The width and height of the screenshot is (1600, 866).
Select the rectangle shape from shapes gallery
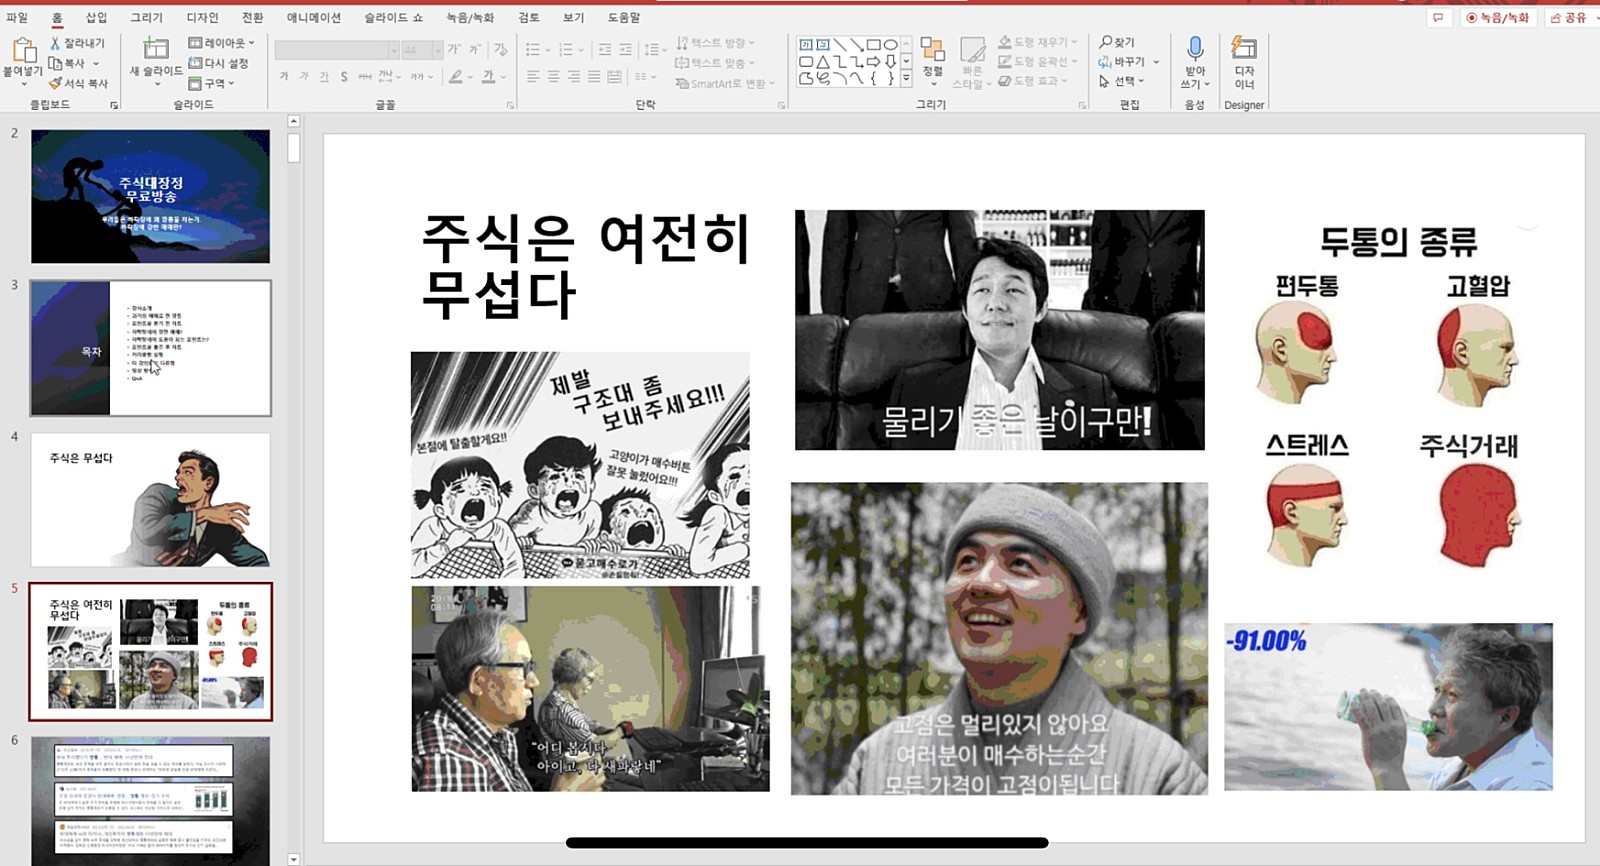(x=873, y=45)
